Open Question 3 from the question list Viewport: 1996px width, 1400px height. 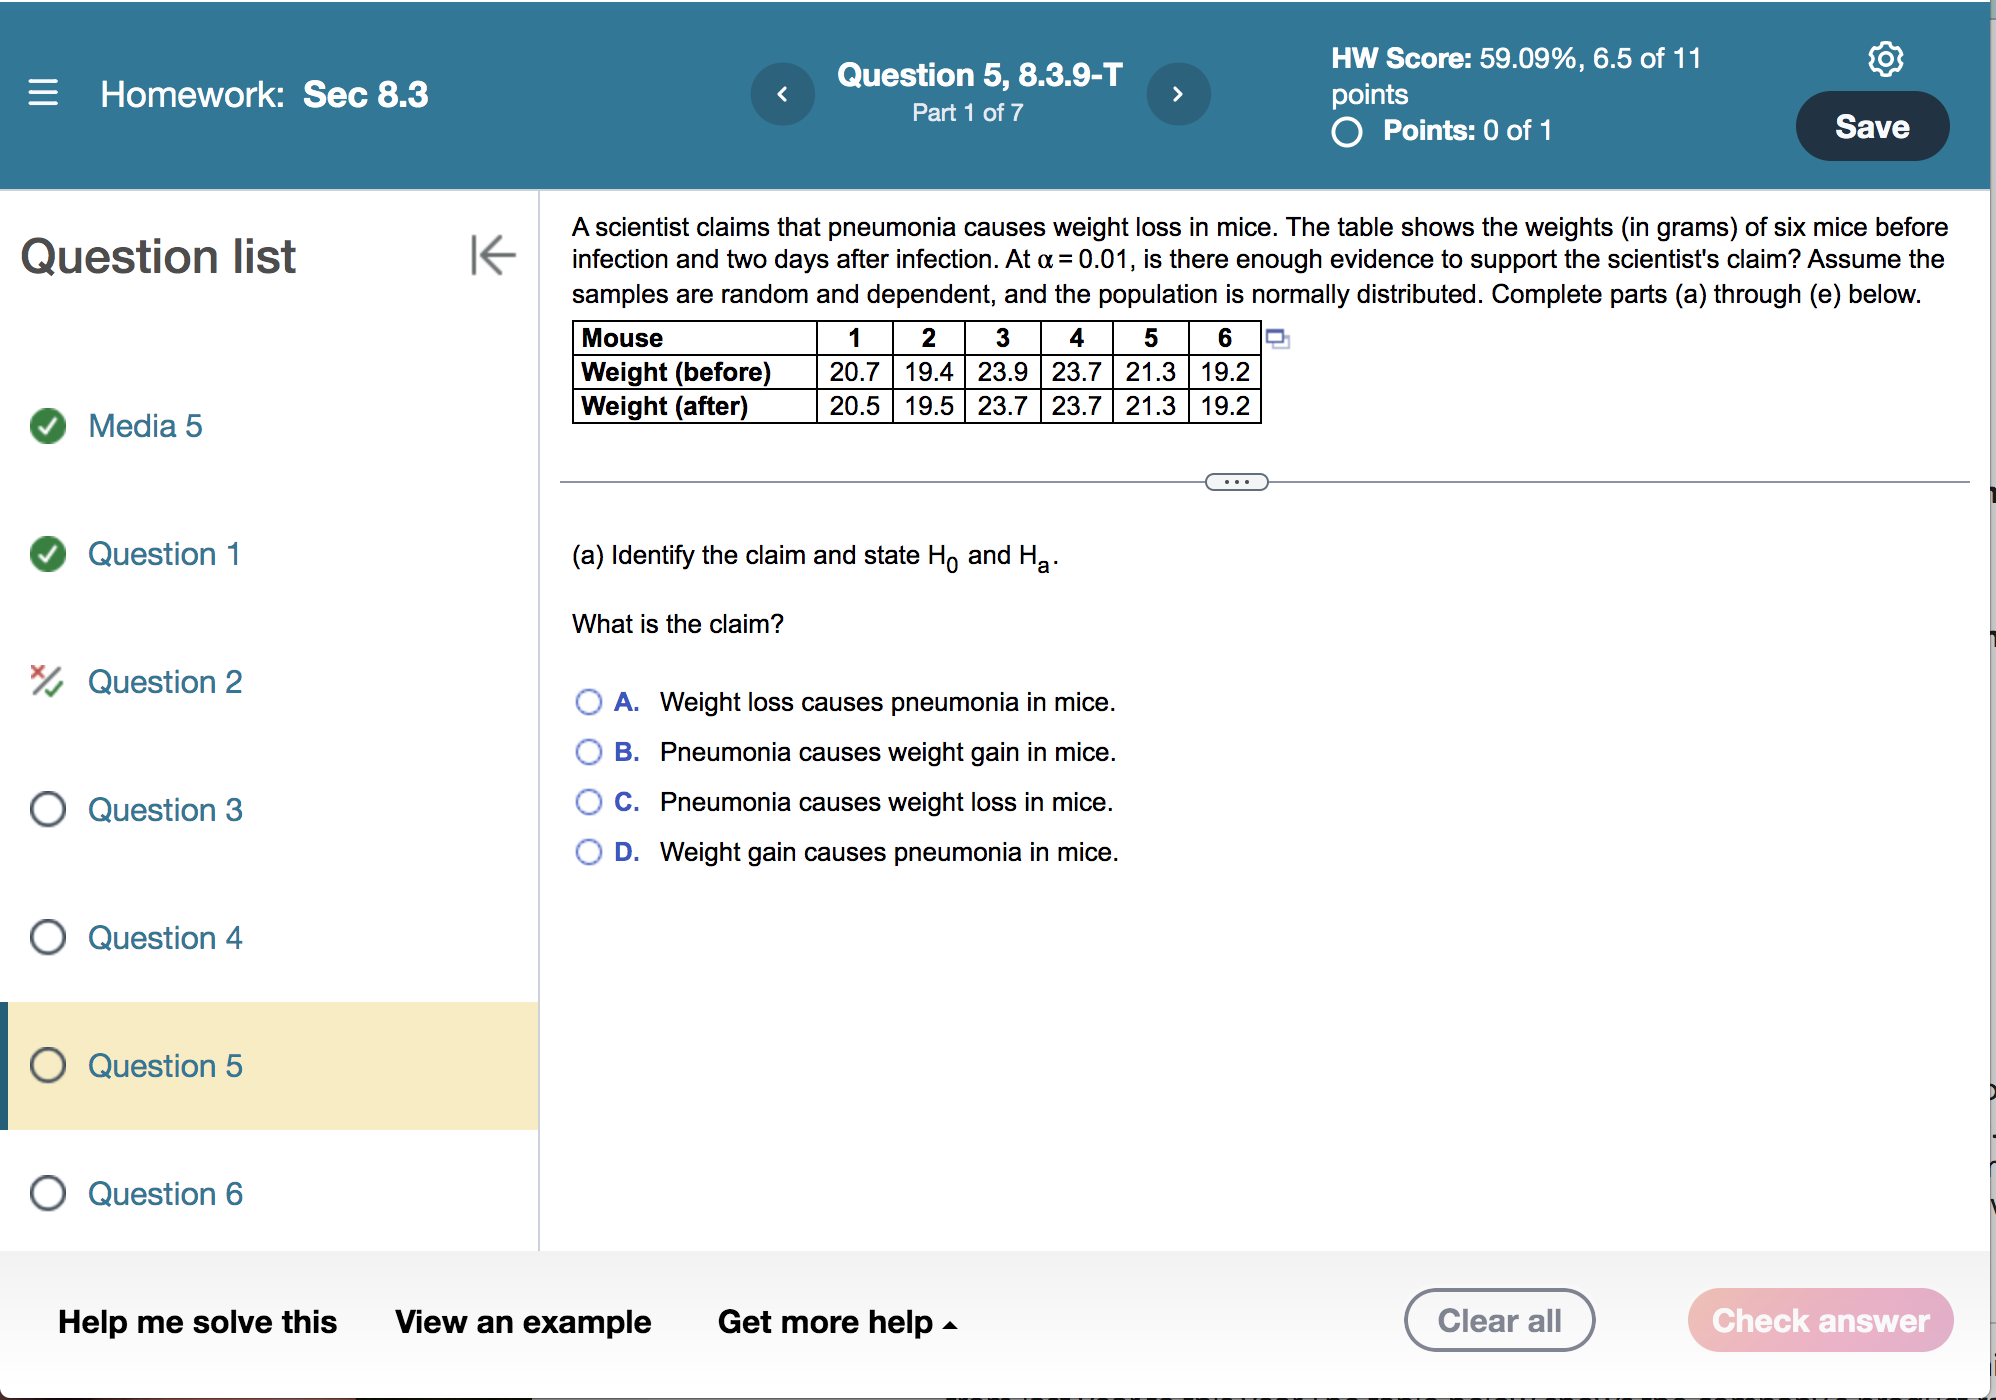tap(165, 810)
